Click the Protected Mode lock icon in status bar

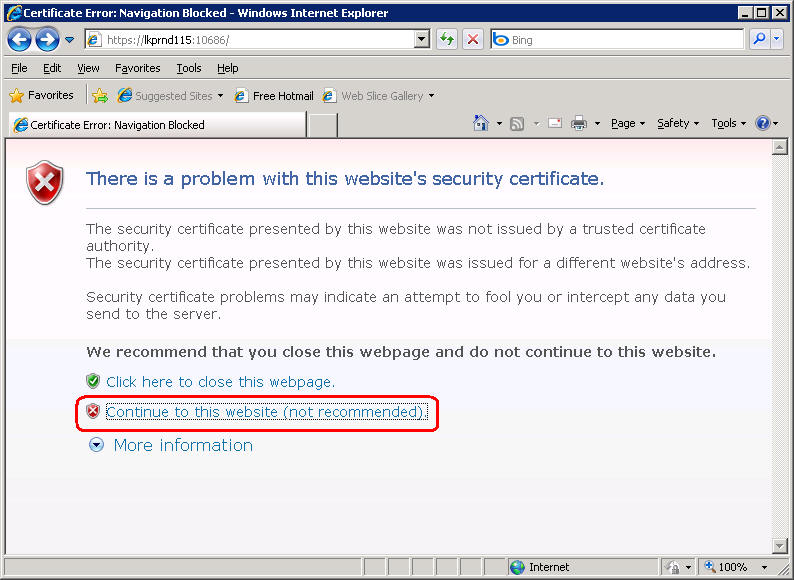tap(673, 567)
